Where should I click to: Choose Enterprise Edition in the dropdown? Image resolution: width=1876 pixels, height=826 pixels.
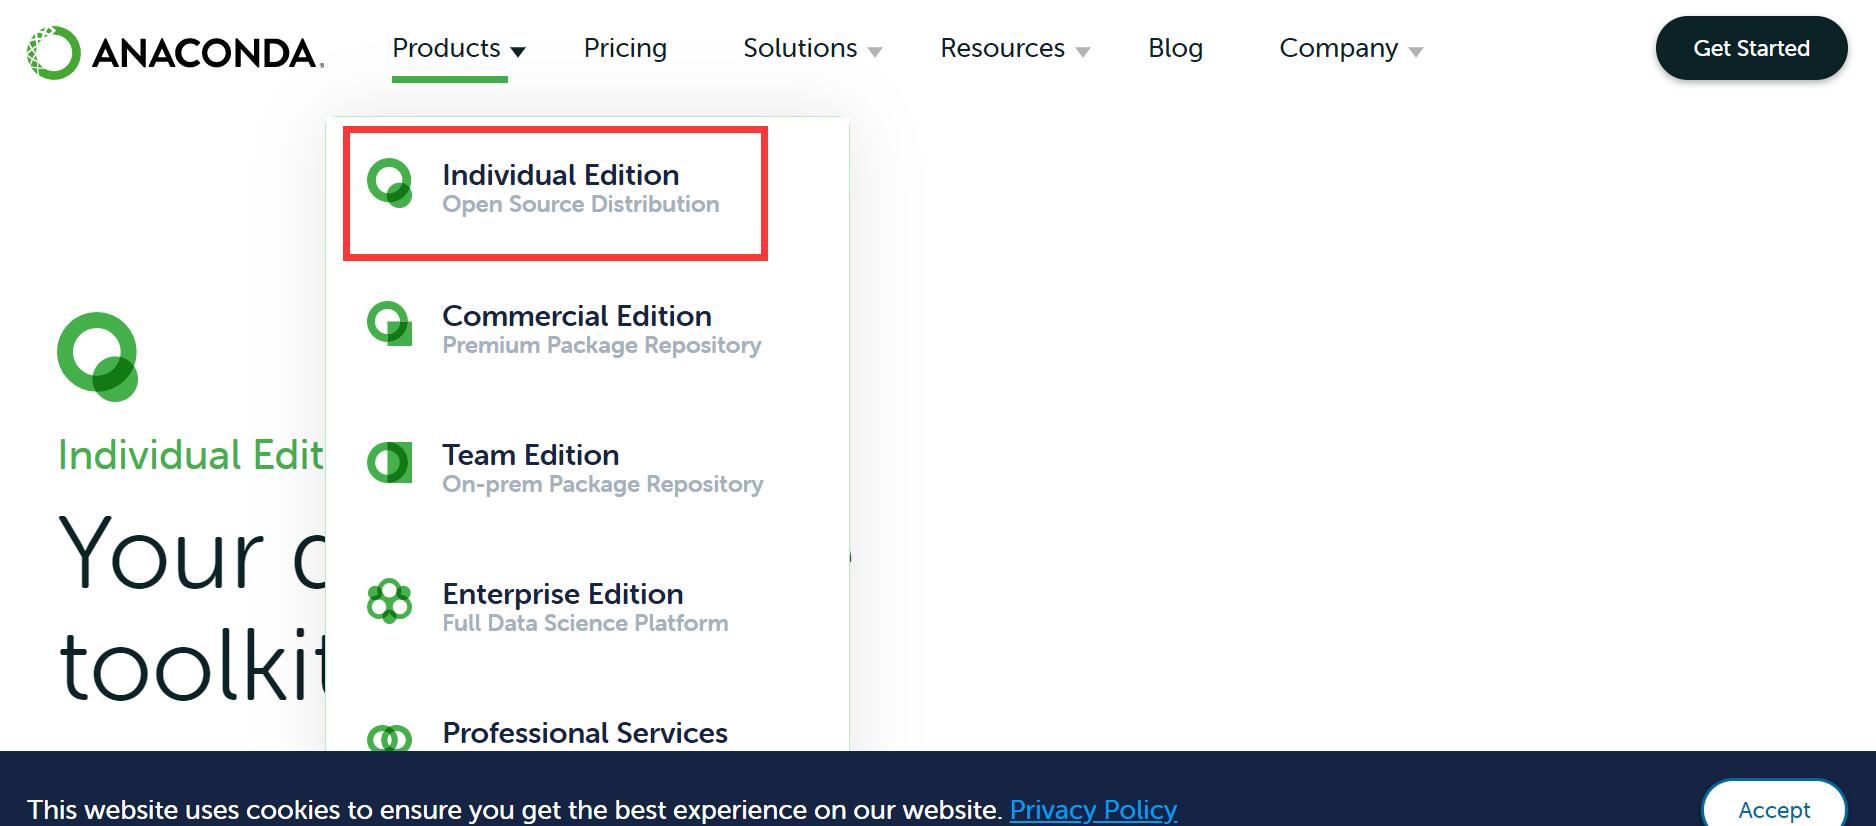[563, 594]
